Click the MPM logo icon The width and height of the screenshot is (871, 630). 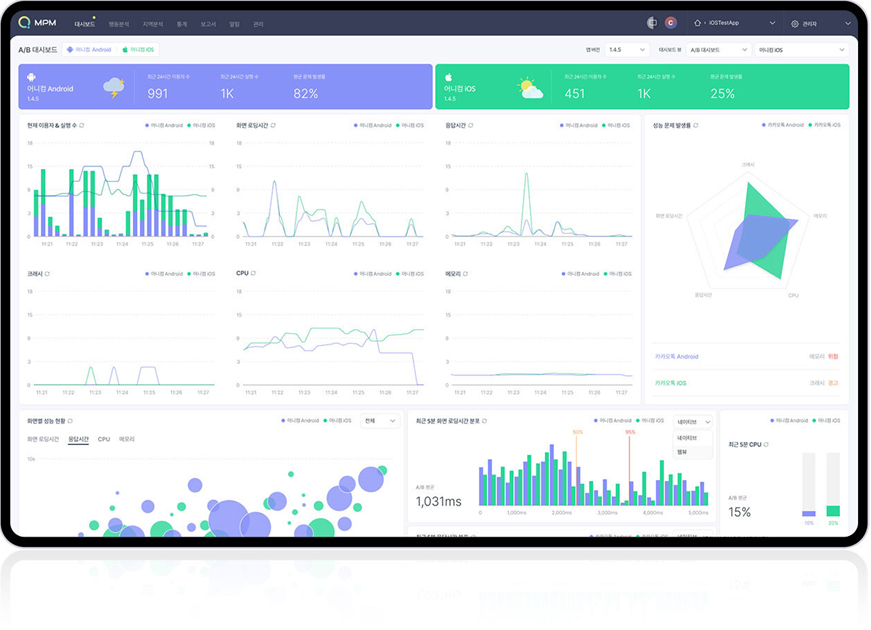click(x=24, y=22)
